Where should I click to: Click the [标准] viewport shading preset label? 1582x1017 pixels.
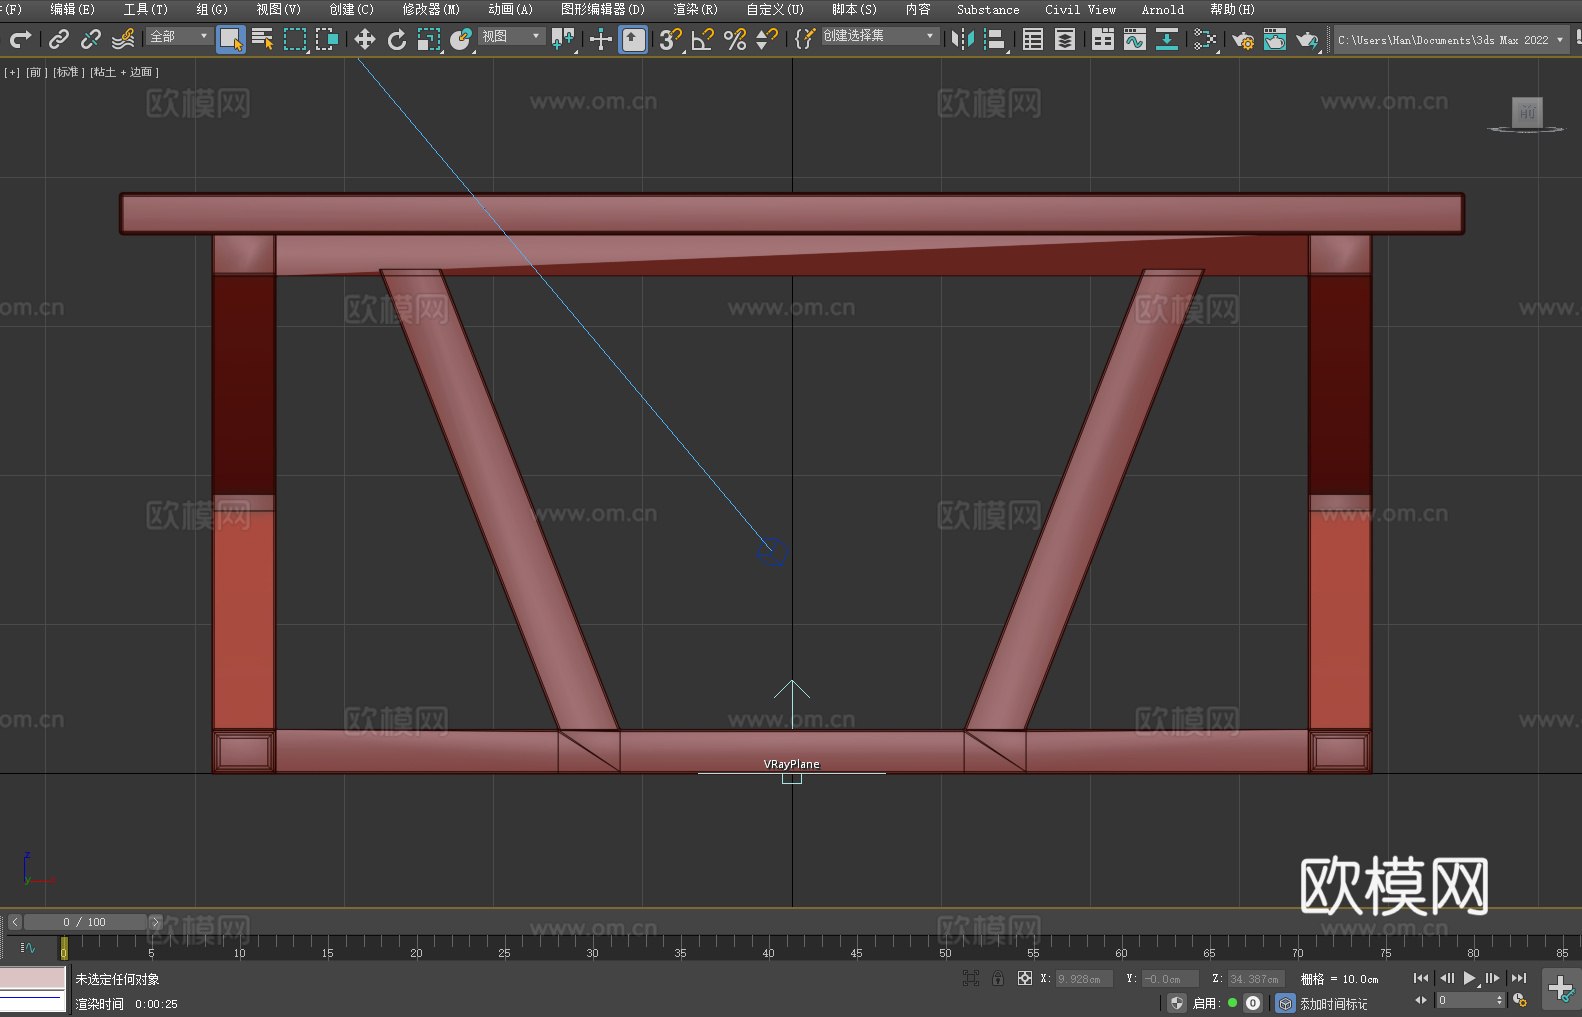68,72
